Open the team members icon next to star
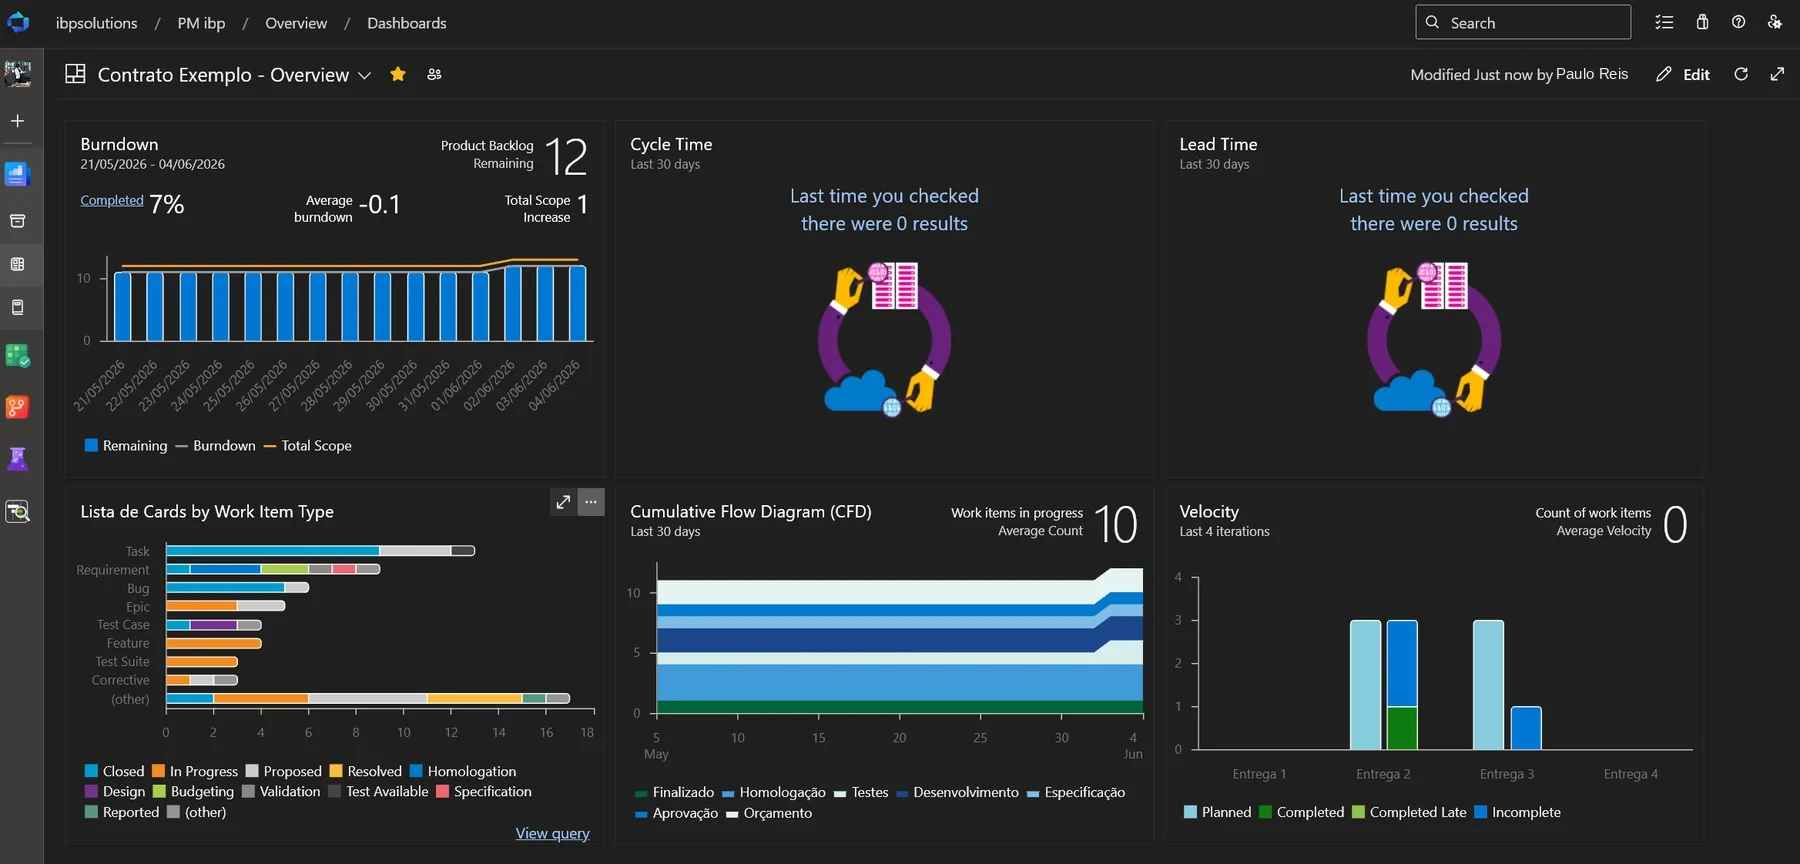The width and height of the screenshot is (1800, 864). tap(434, 74)
